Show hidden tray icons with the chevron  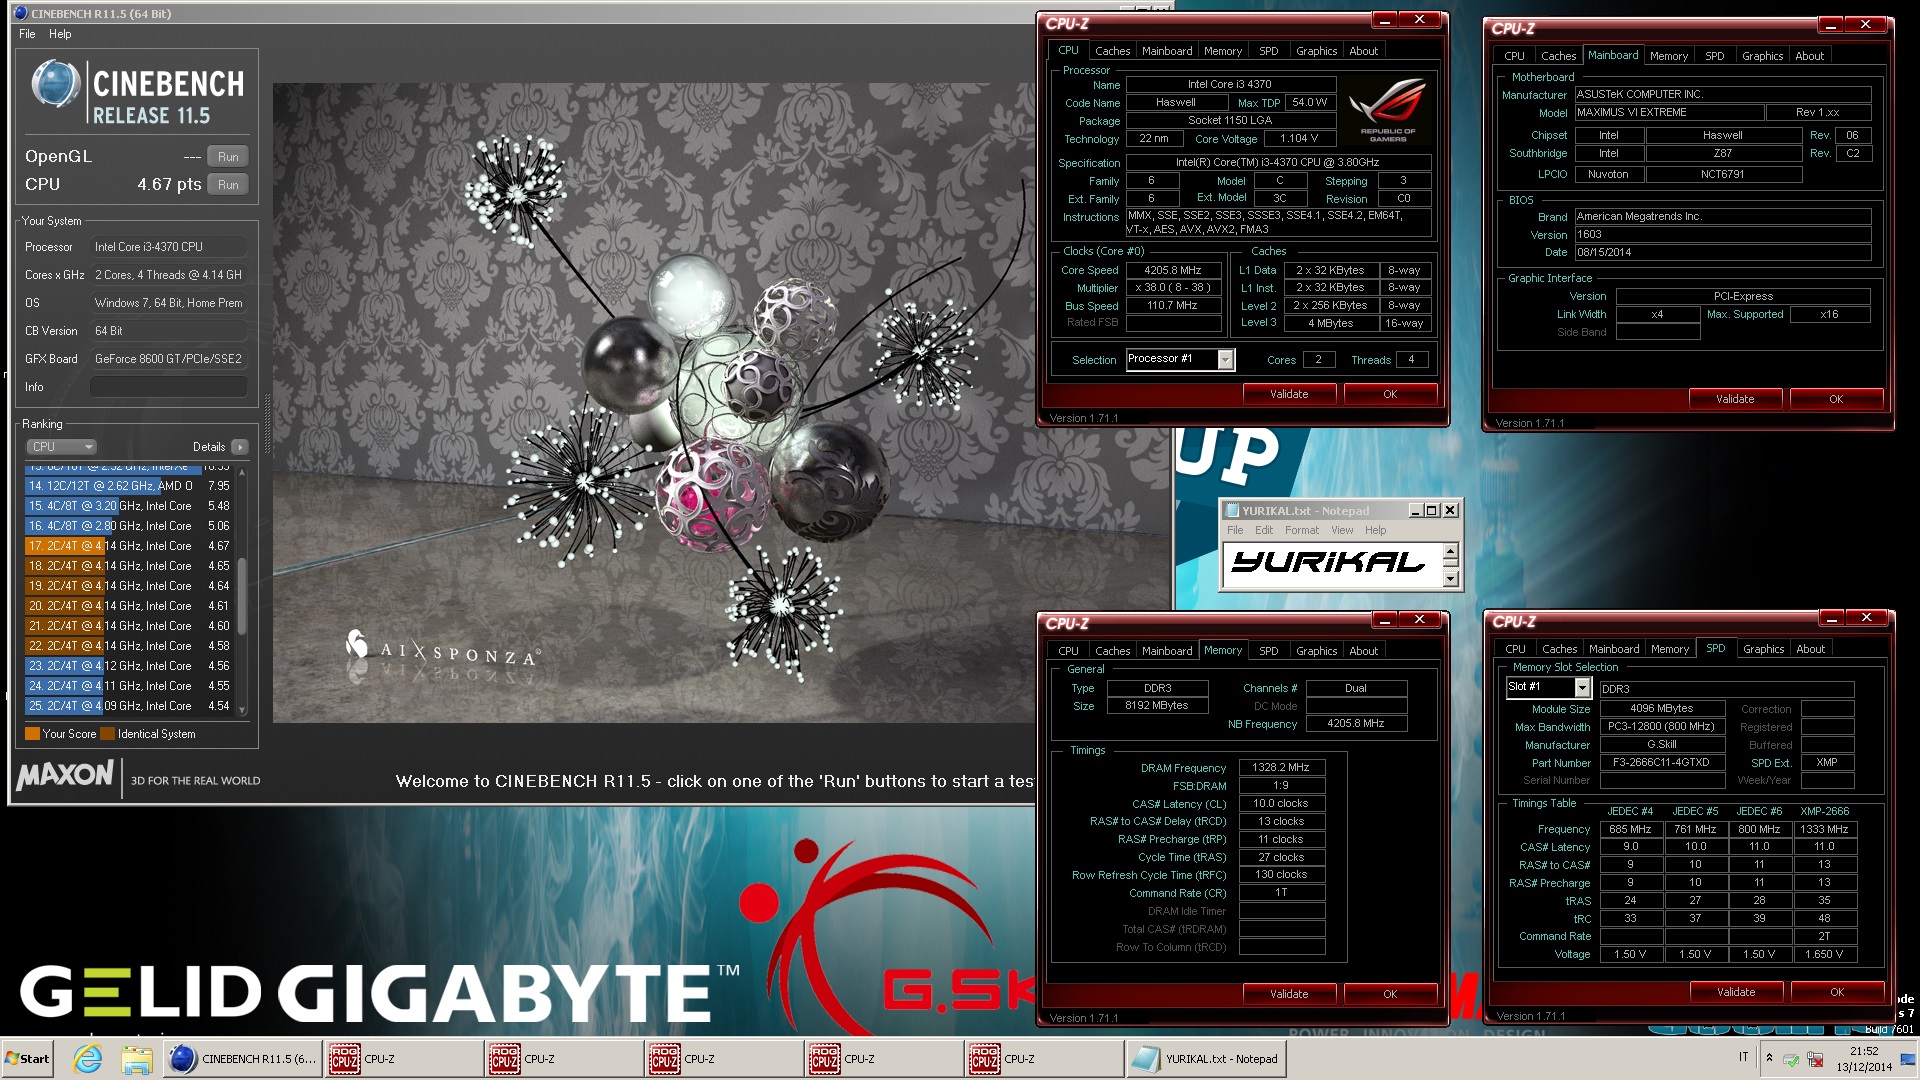(1769, 1058)
